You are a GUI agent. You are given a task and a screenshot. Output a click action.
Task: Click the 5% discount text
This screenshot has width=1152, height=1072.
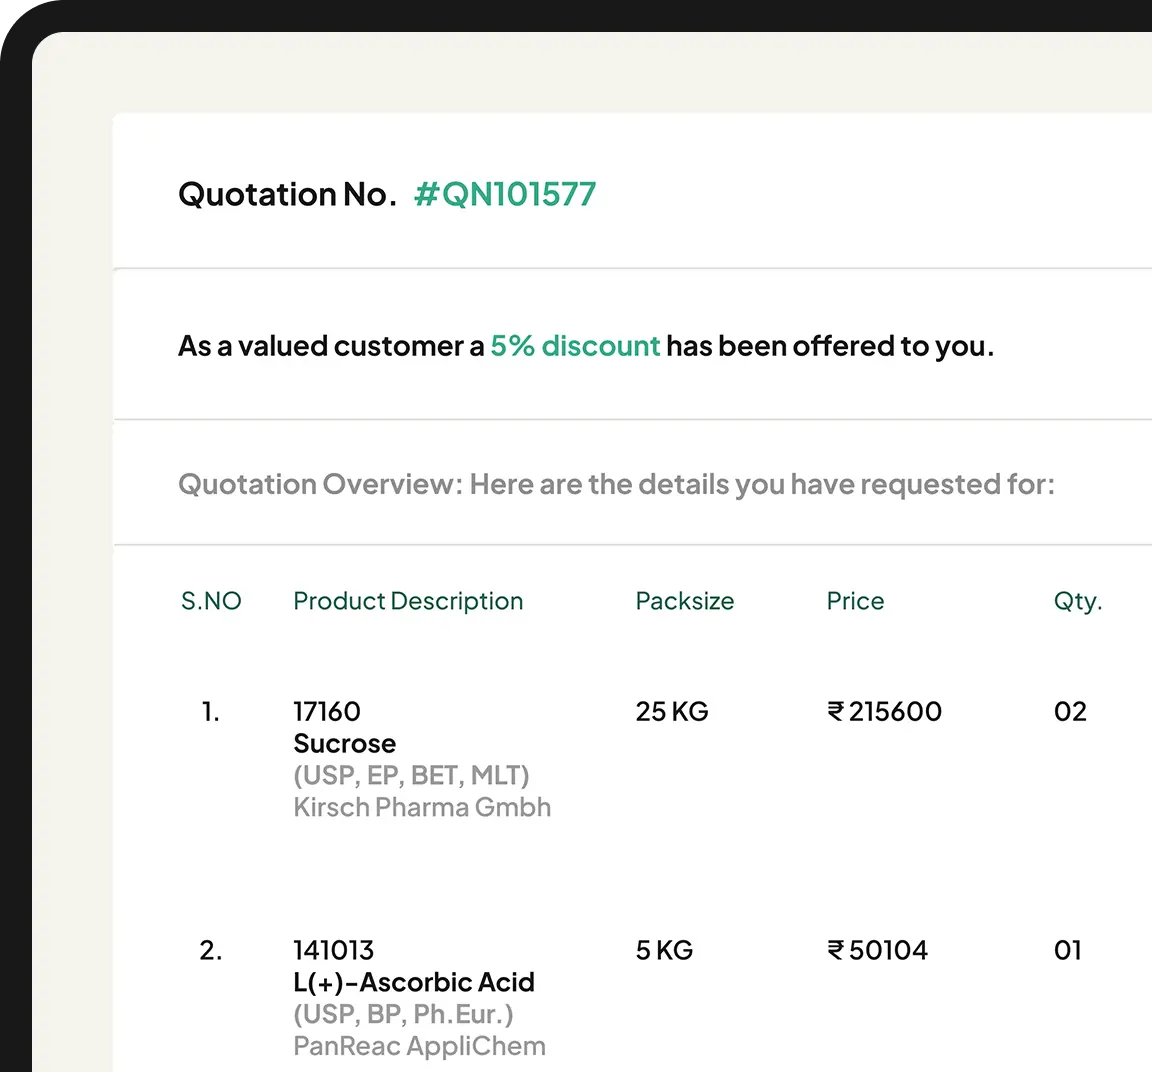pyautogui.click(x=575, y=346)
